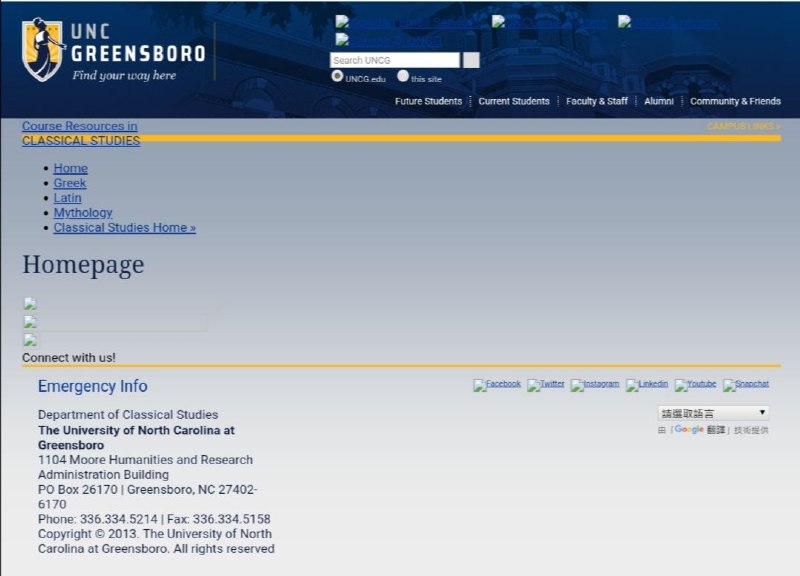
Task: Open the Greek course resources link
Action: [x=70, y=183]
